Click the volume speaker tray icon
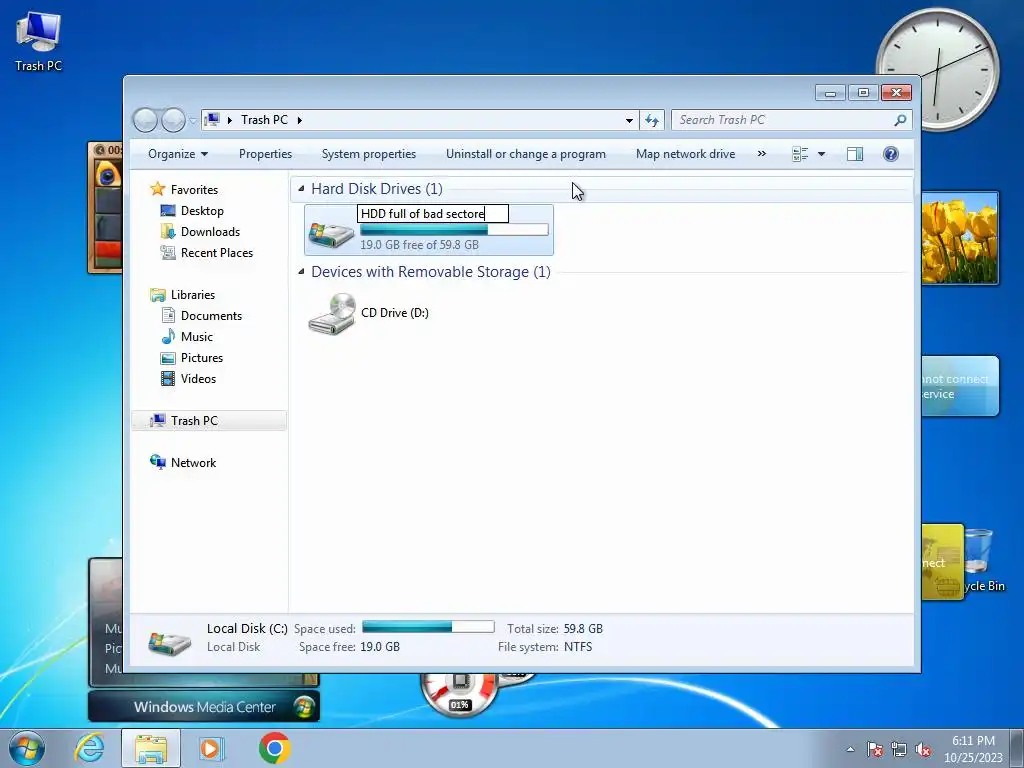1024x768 pixels. (923, 749)
